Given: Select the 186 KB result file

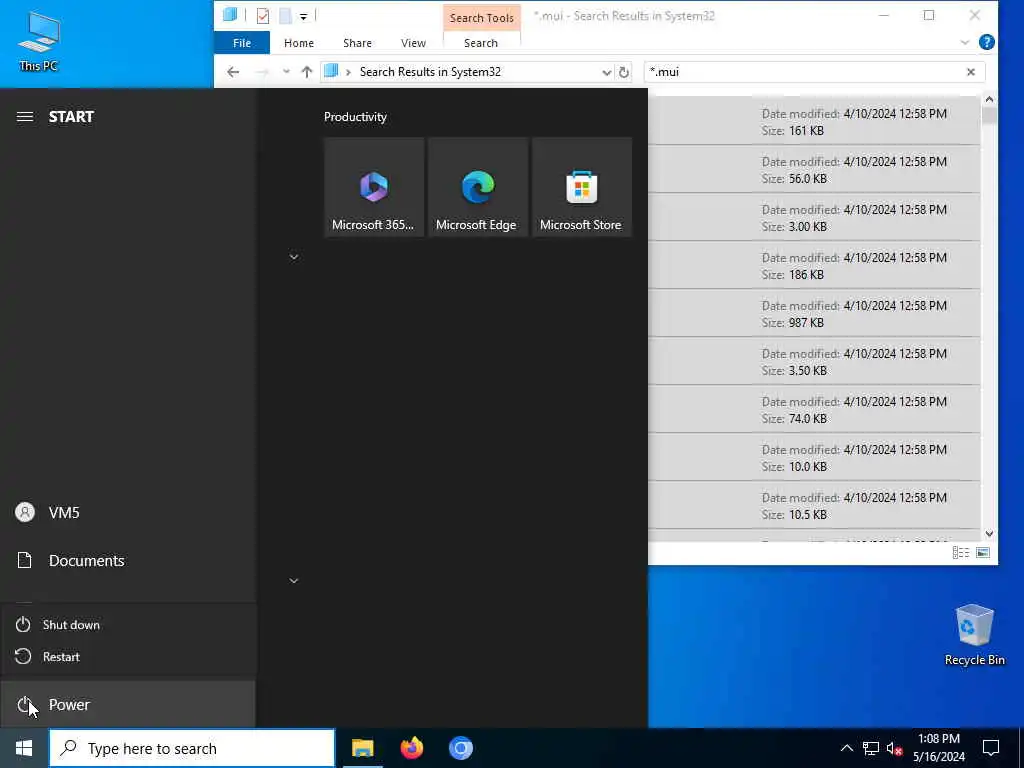Looking at the screenshot, I should [x=814, y=266].
